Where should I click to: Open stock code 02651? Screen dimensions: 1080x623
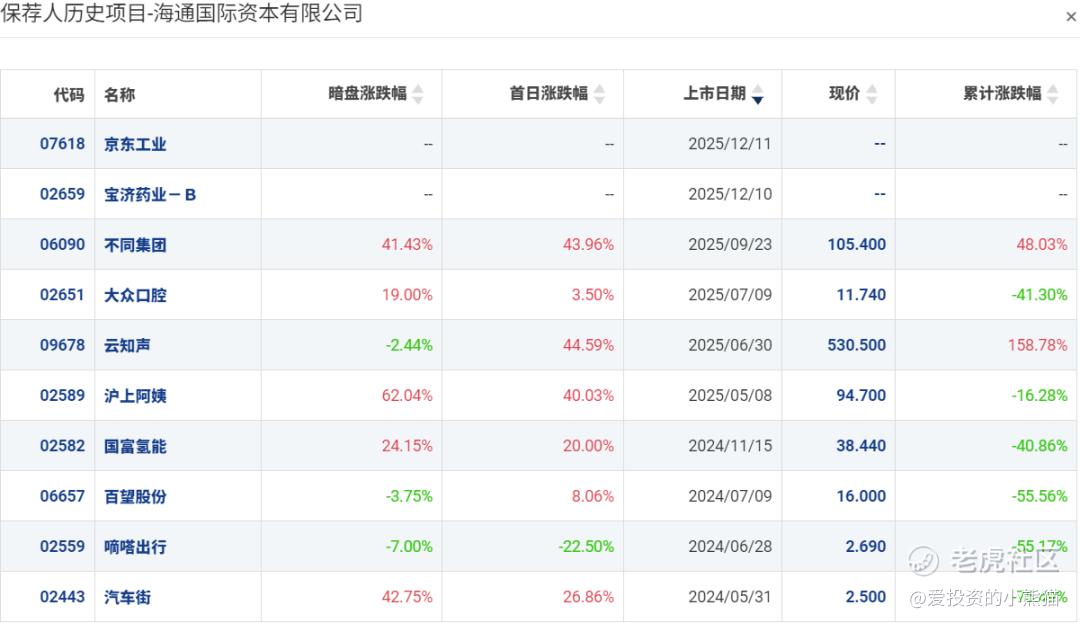(x=62, y=295)
